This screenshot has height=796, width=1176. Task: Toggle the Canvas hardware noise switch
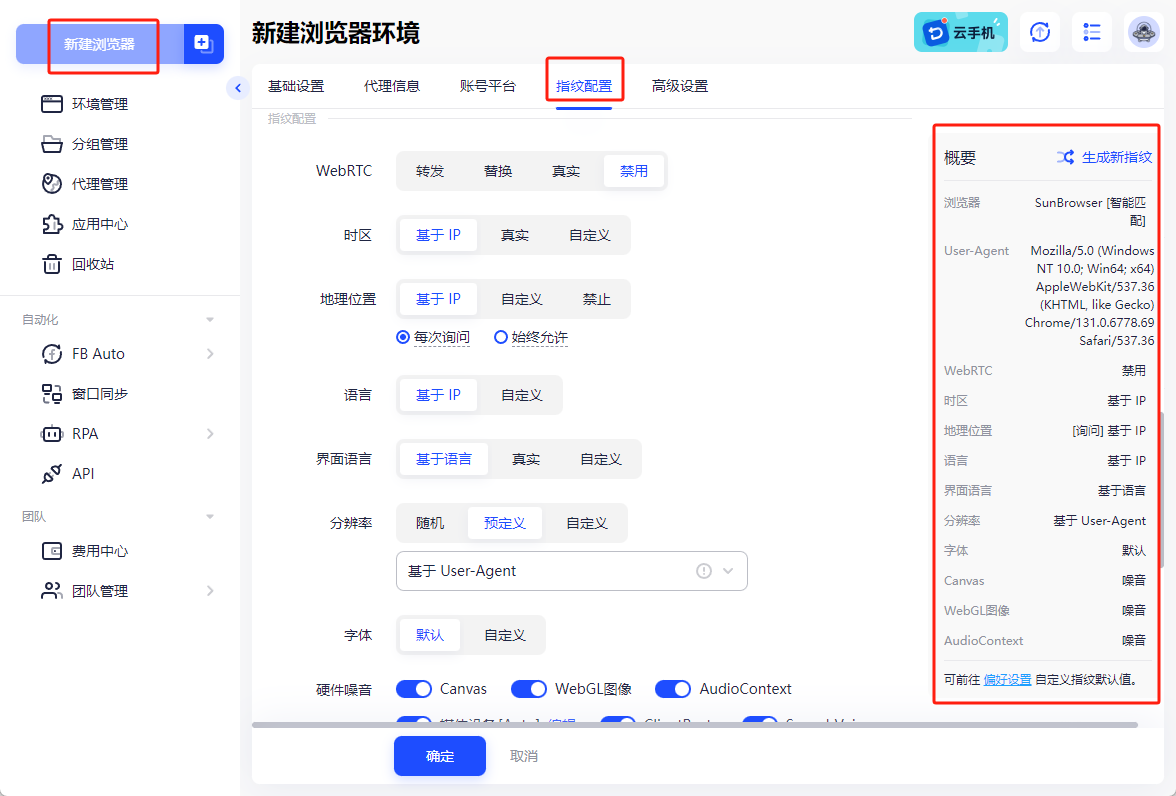[x=413, y=688]
